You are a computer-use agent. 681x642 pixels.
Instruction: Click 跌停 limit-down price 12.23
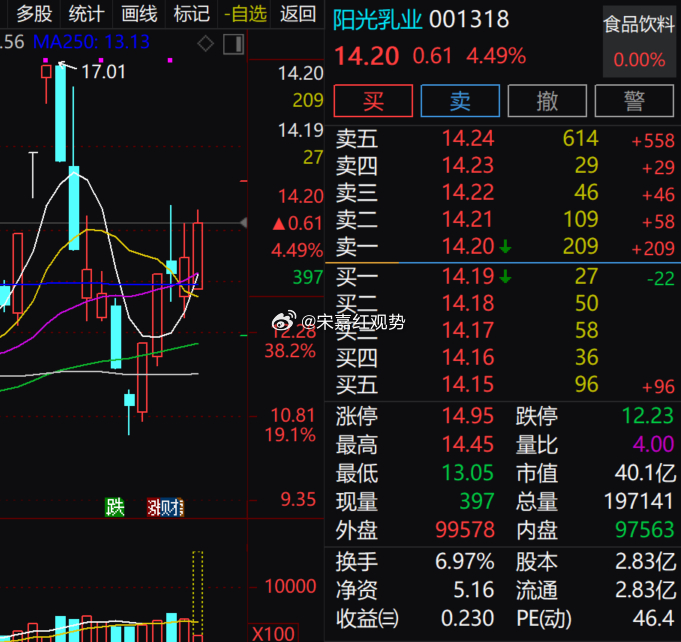click(648, 416)
